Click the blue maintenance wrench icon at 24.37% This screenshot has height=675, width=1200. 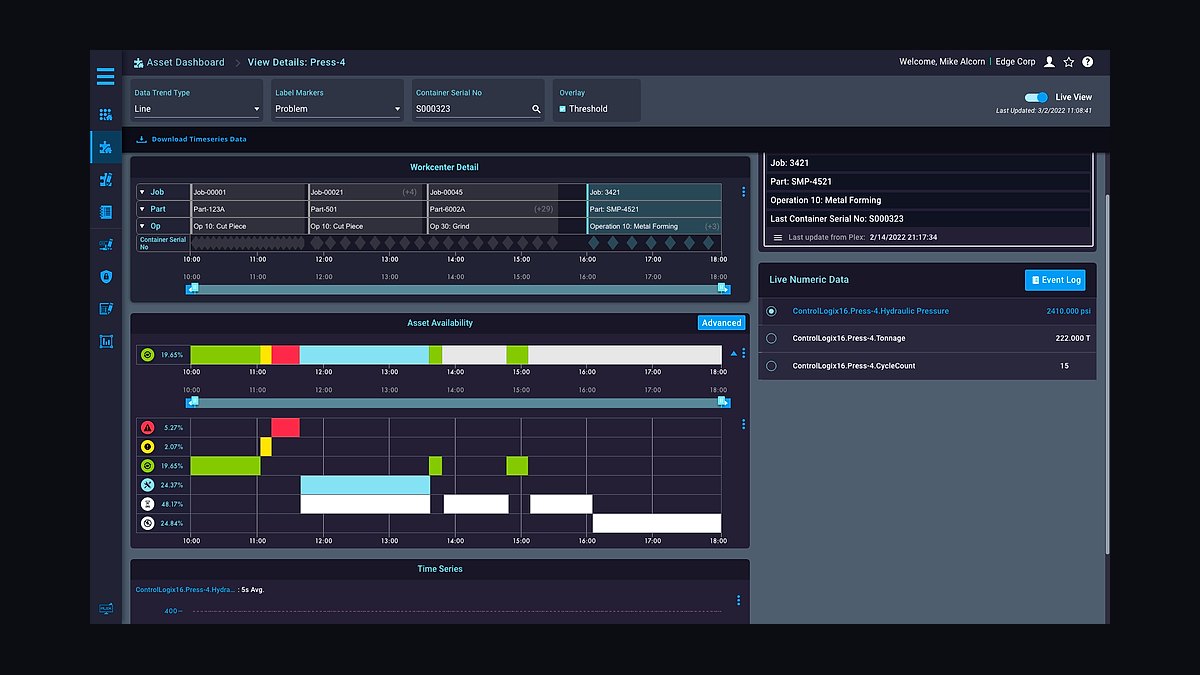point(147,485)
